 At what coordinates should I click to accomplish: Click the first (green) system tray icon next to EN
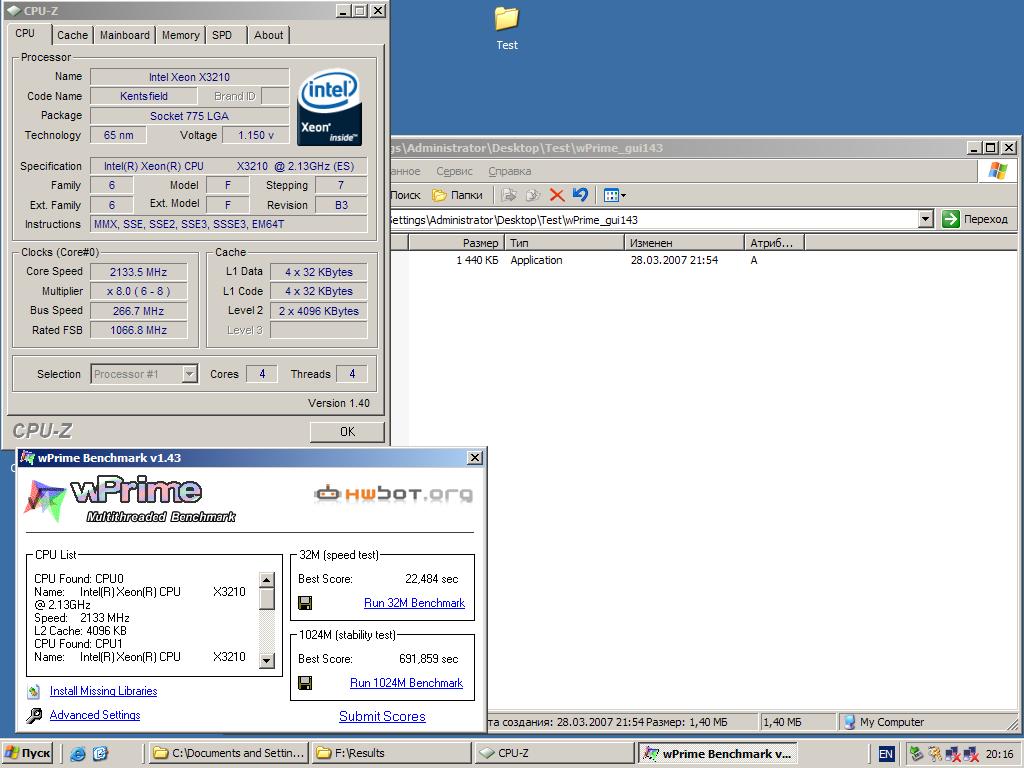916,754
